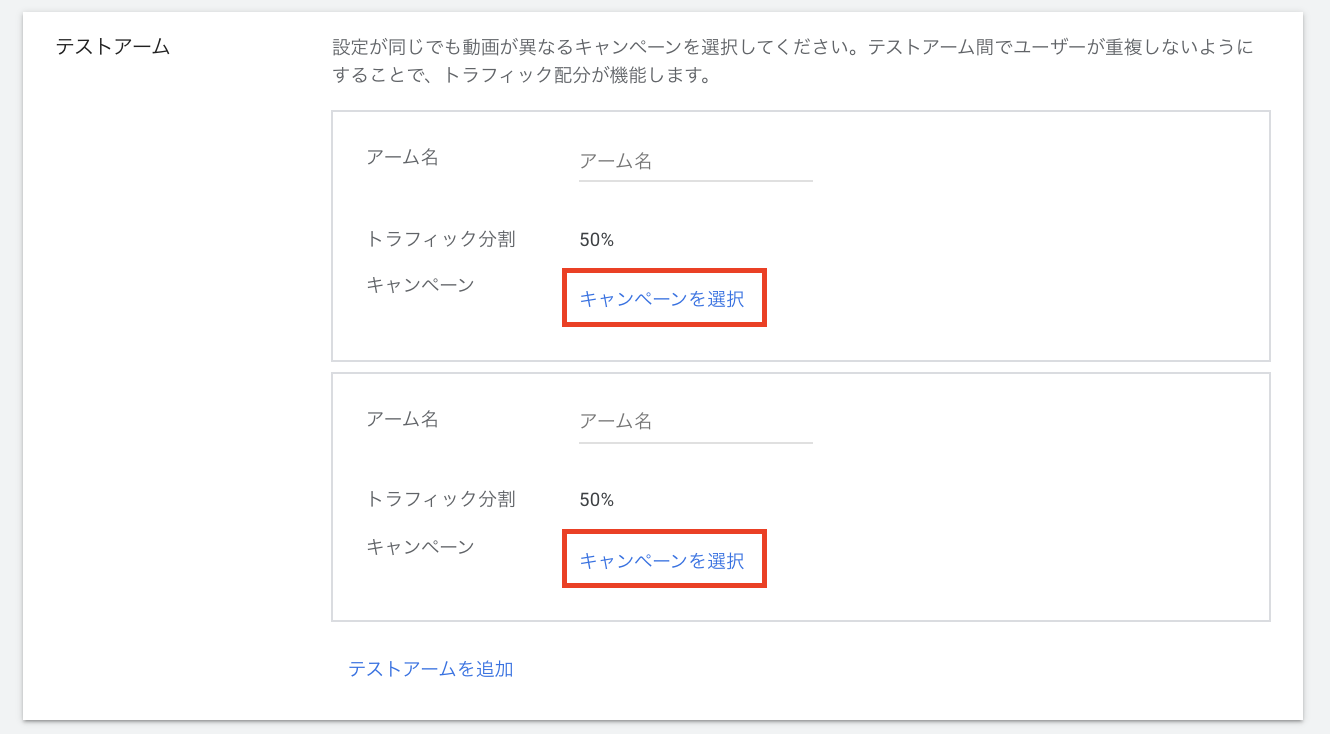Click the underline beneath the first アーム名 placeholder
1330x734 pixels.
(x=695, y=181)
